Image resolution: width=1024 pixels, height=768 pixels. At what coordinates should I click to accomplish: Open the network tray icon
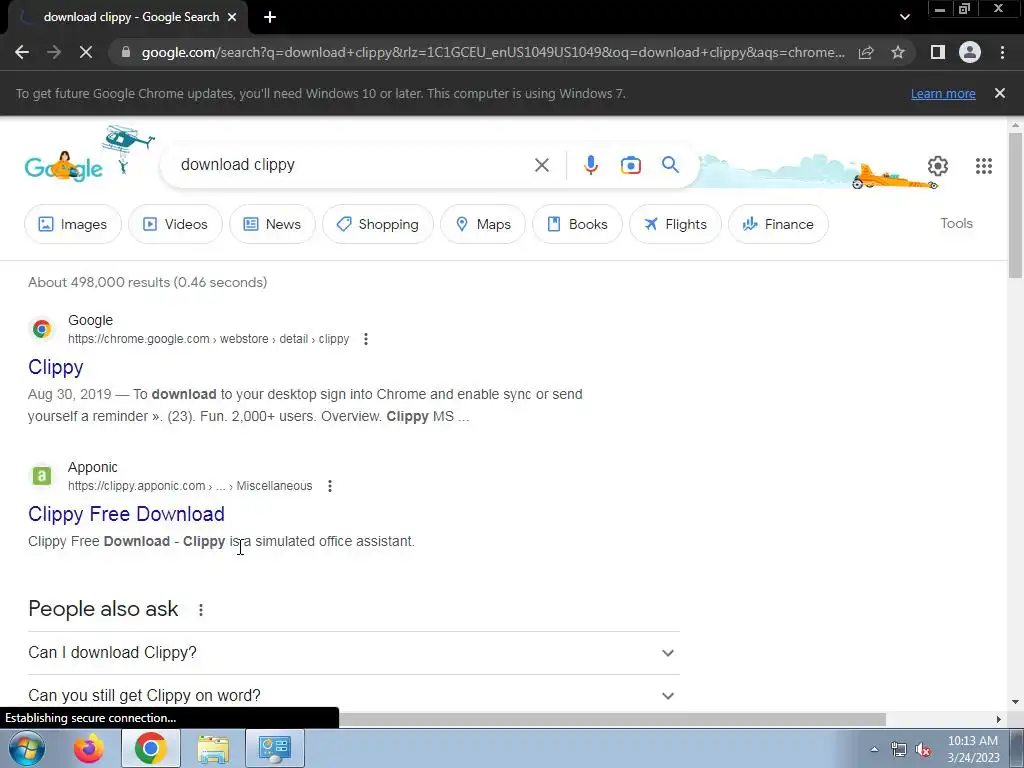[899, 750]
